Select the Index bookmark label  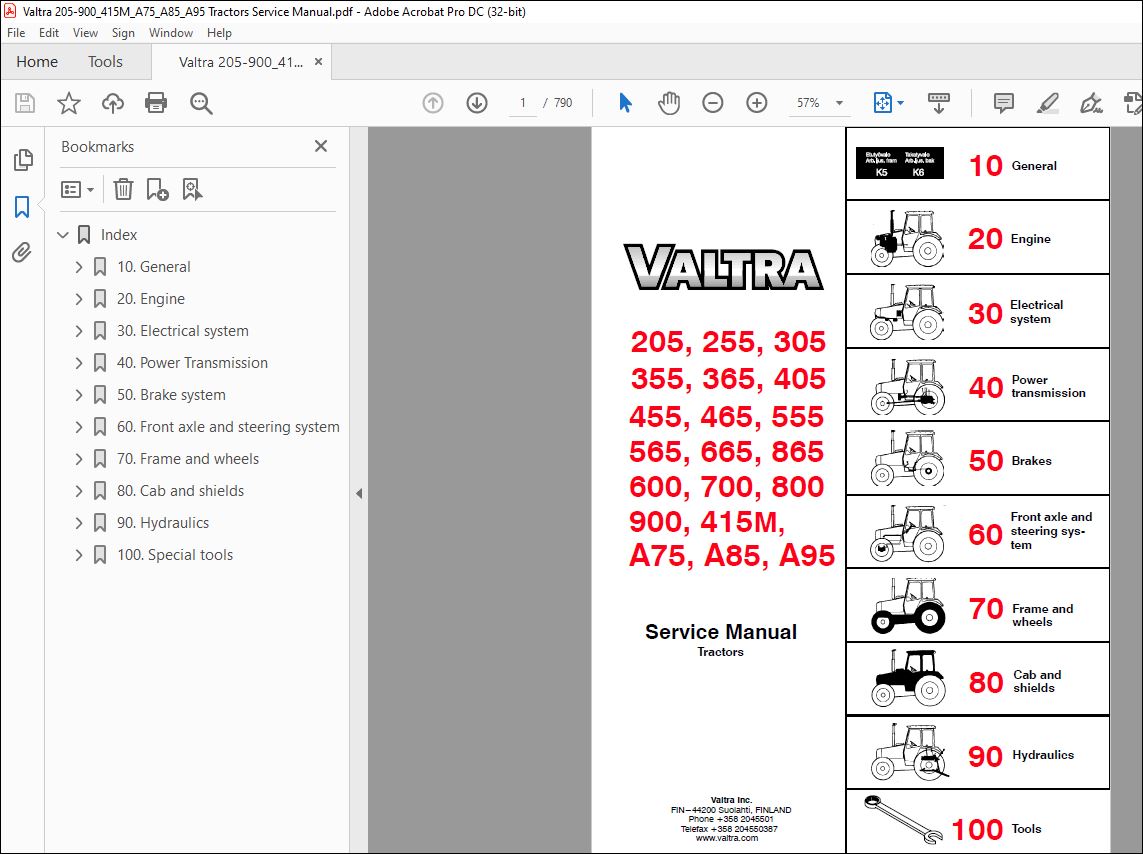[x=119, y=235]
